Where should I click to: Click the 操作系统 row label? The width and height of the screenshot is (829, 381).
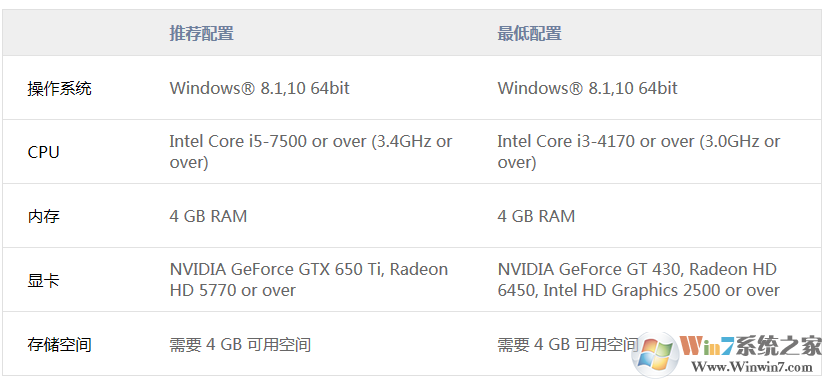(59, 88)
